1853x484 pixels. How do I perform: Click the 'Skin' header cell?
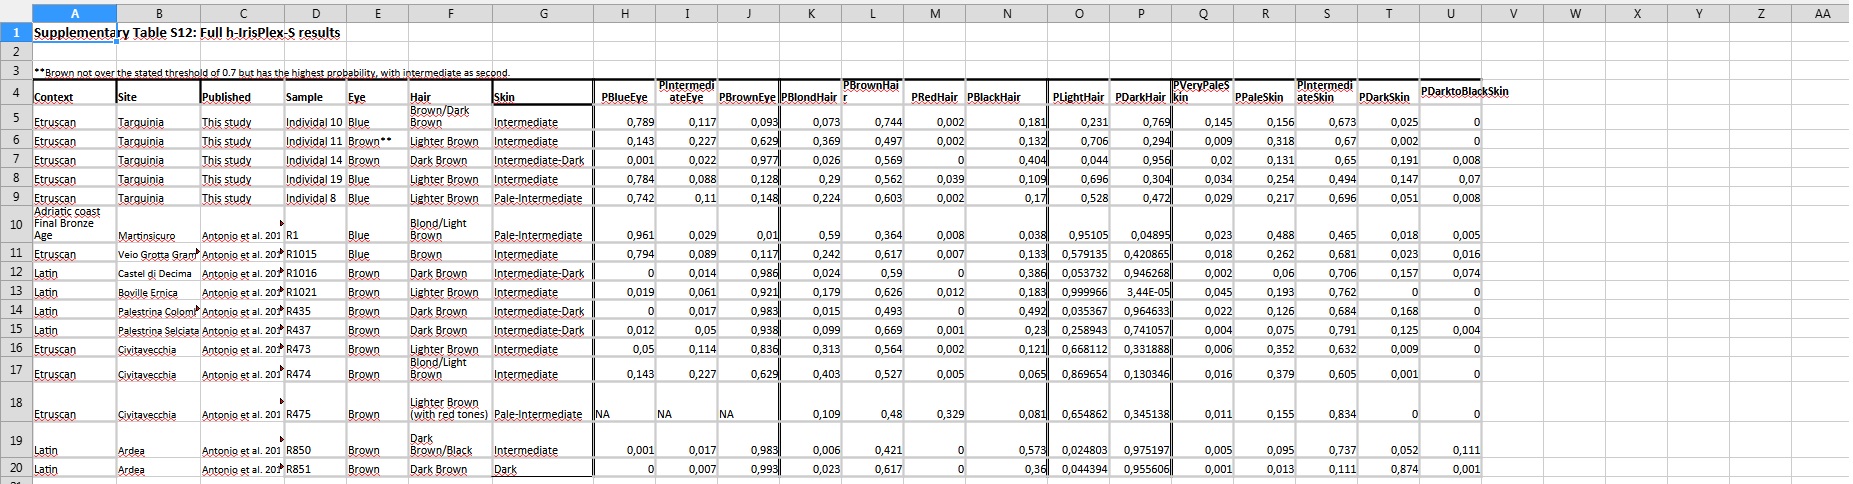[543, 92]
